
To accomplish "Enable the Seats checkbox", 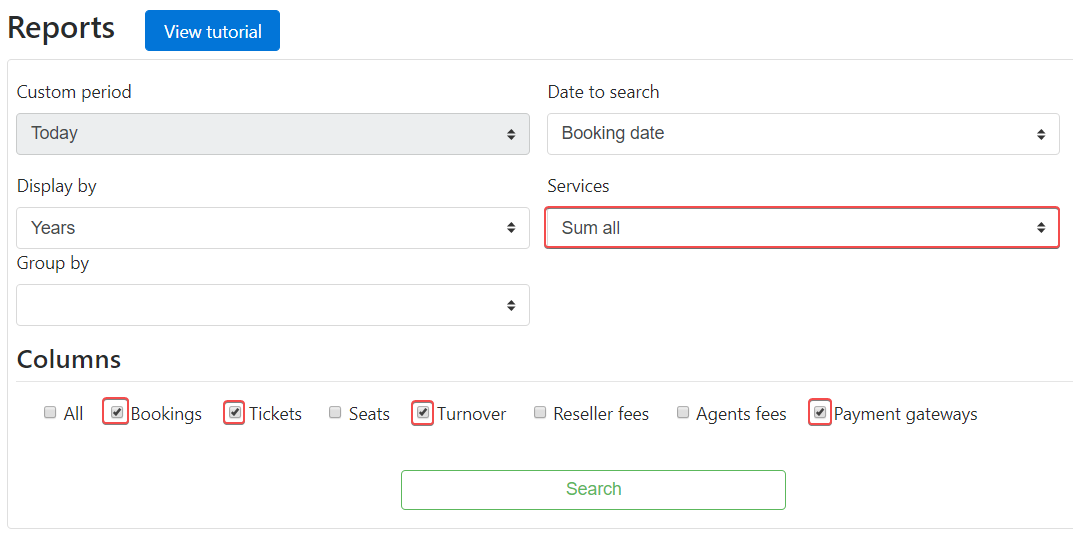I will [335, 412].
